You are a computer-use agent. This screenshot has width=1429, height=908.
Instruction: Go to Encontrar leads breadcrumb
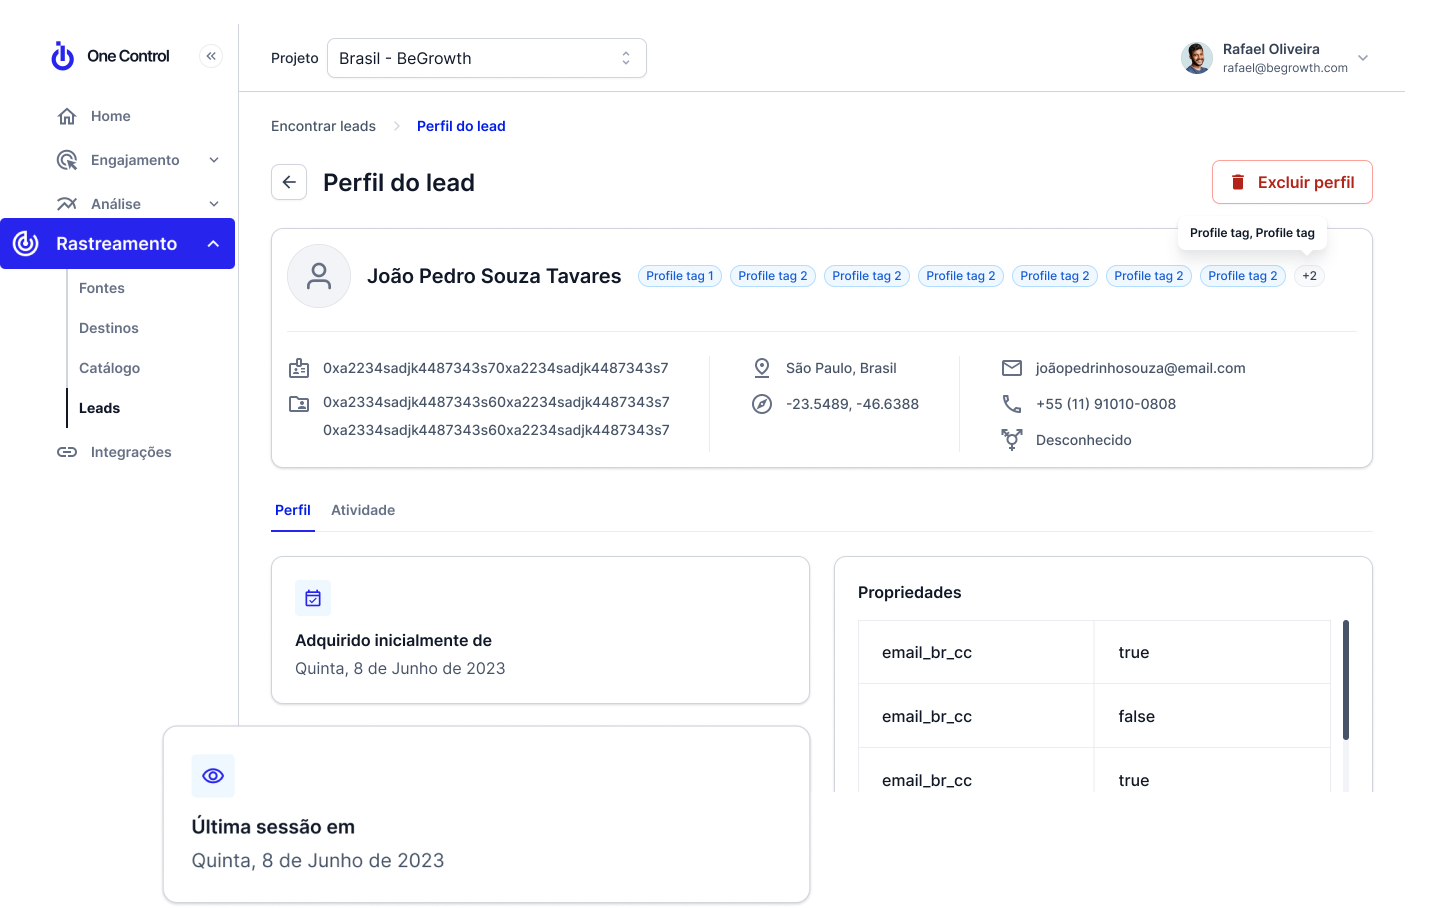point(323,126)
